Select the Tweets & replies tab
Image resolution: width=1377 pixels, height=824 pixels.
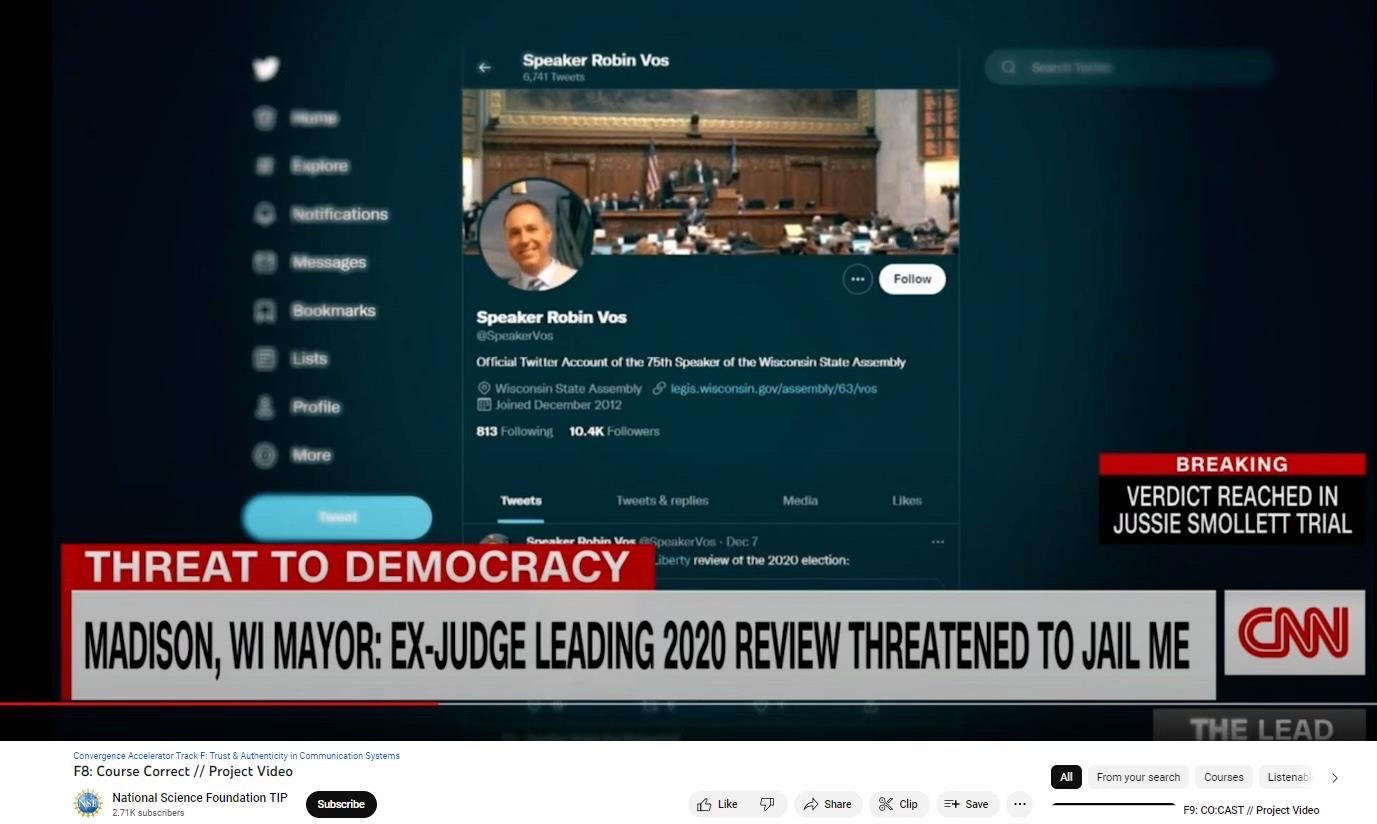coord(662,501)
